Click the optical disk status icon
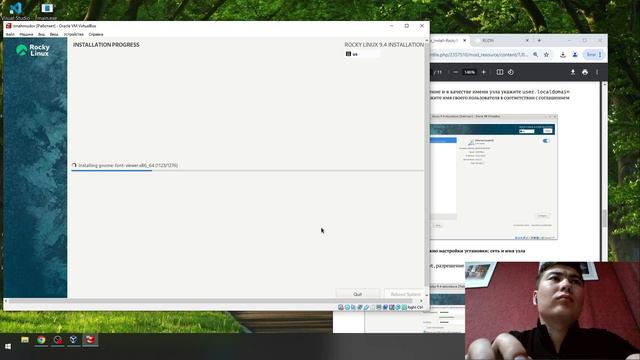This screenshot has height=360, width=640. coord(347,307)
